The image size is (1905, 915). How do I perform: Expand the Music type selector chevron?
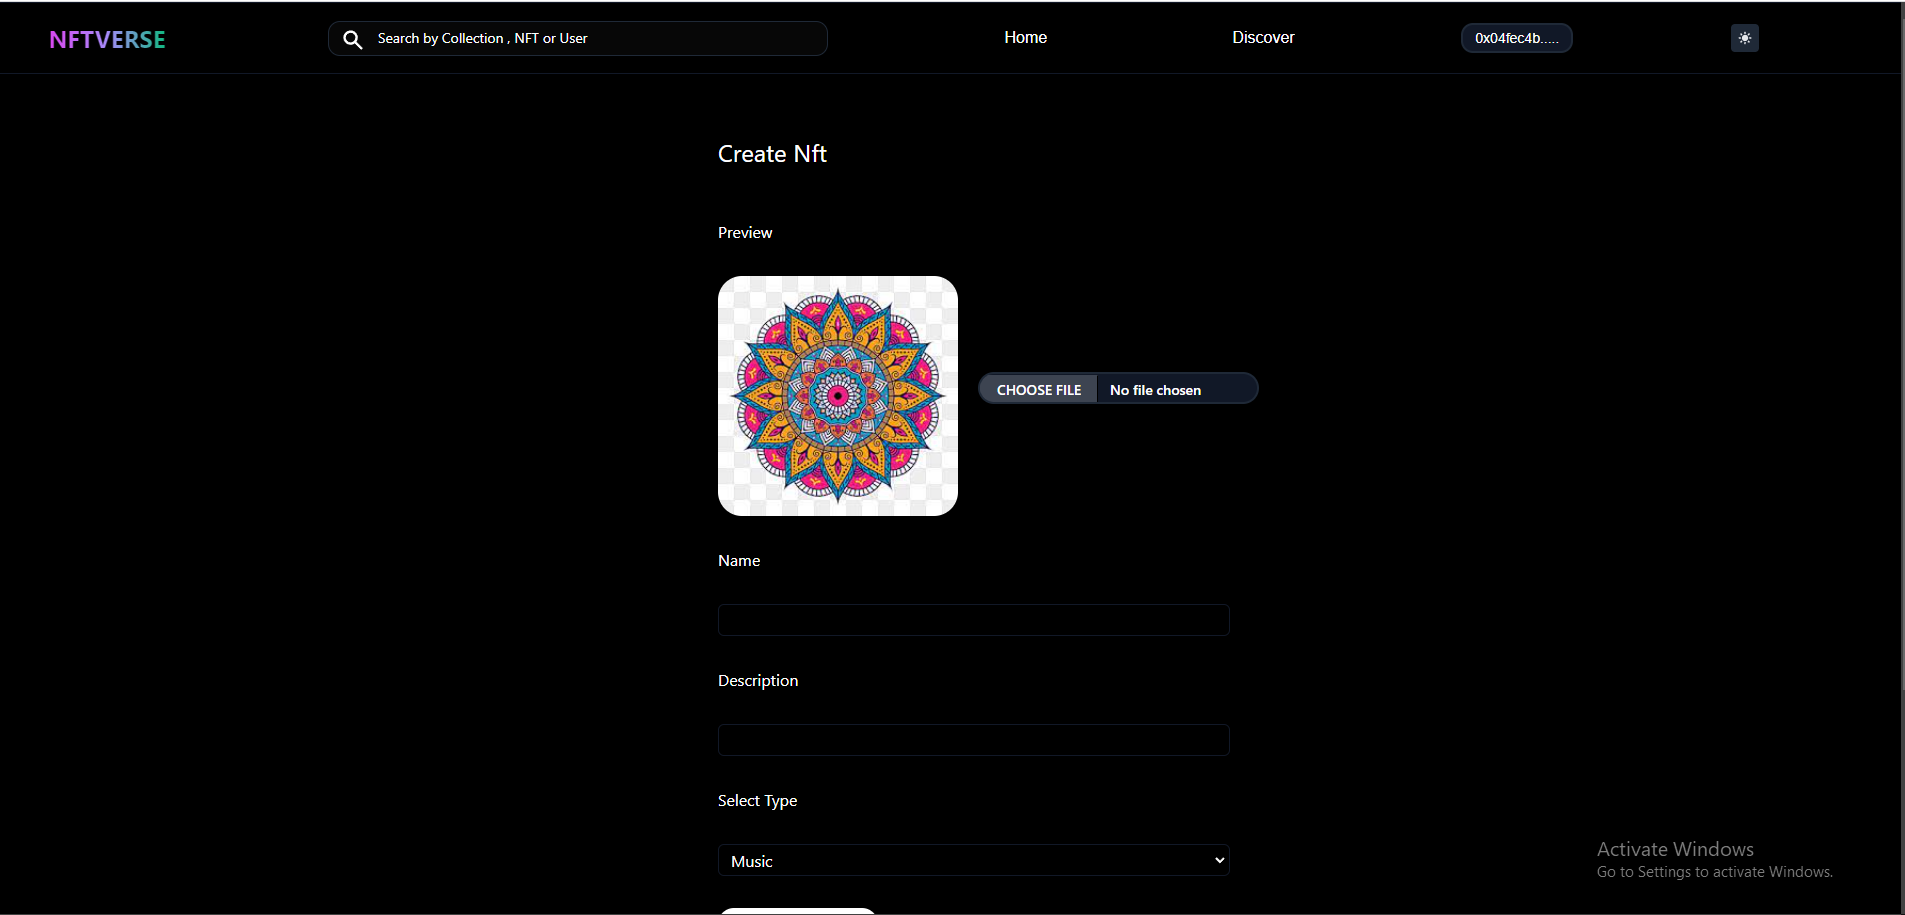(x=1218, y=860)
